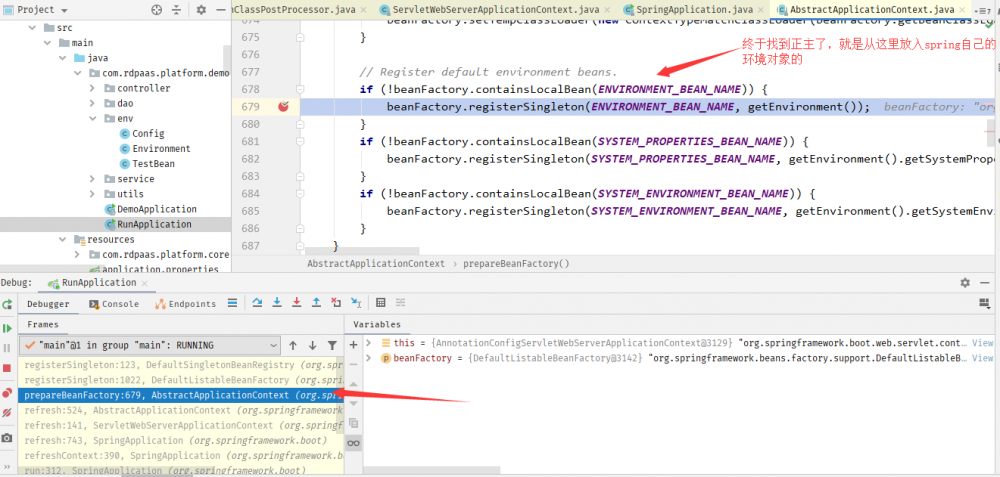Image resolution: width=1000 pixels, height=477 pixels.
Task: Expand the dao package
Action: pyautogui.click(x=92, y=103)
